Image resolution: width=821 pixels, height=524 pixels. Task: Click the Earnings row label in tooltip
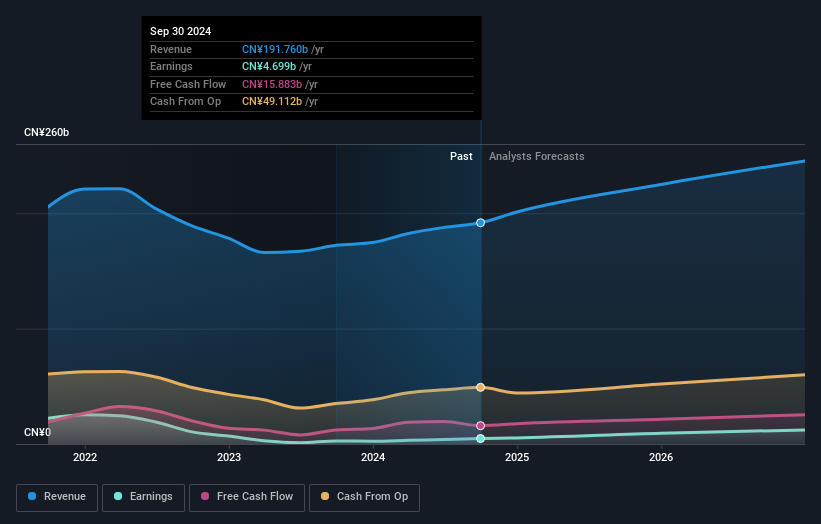pyautogui.click(x=171, y=66)
